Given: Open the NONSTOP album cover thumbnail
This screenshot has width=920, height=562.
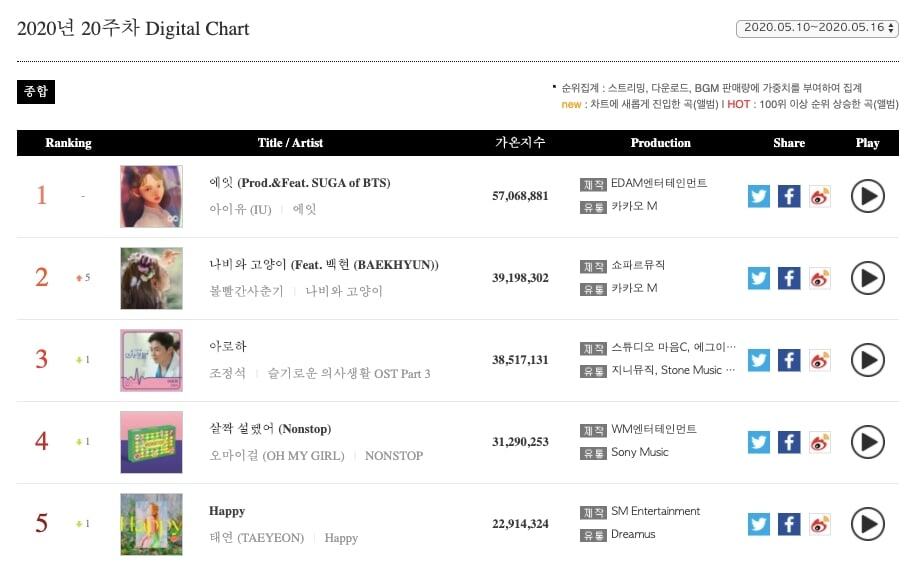Looking at the screenshot, I should point(151,442).
